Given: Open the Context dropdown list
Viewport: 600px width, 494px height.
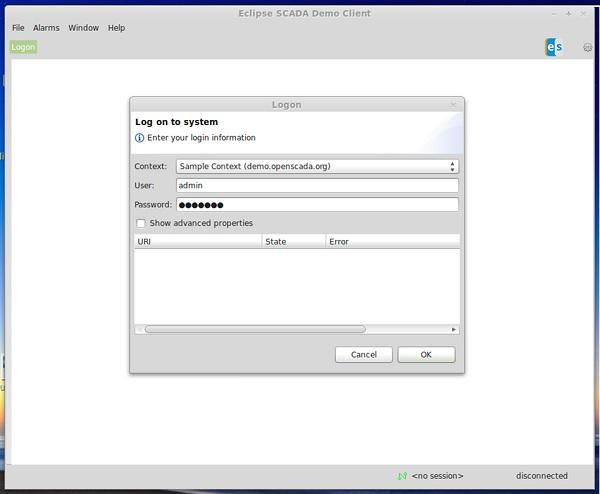Looking at the screenshot, I should tap(317, 166).
